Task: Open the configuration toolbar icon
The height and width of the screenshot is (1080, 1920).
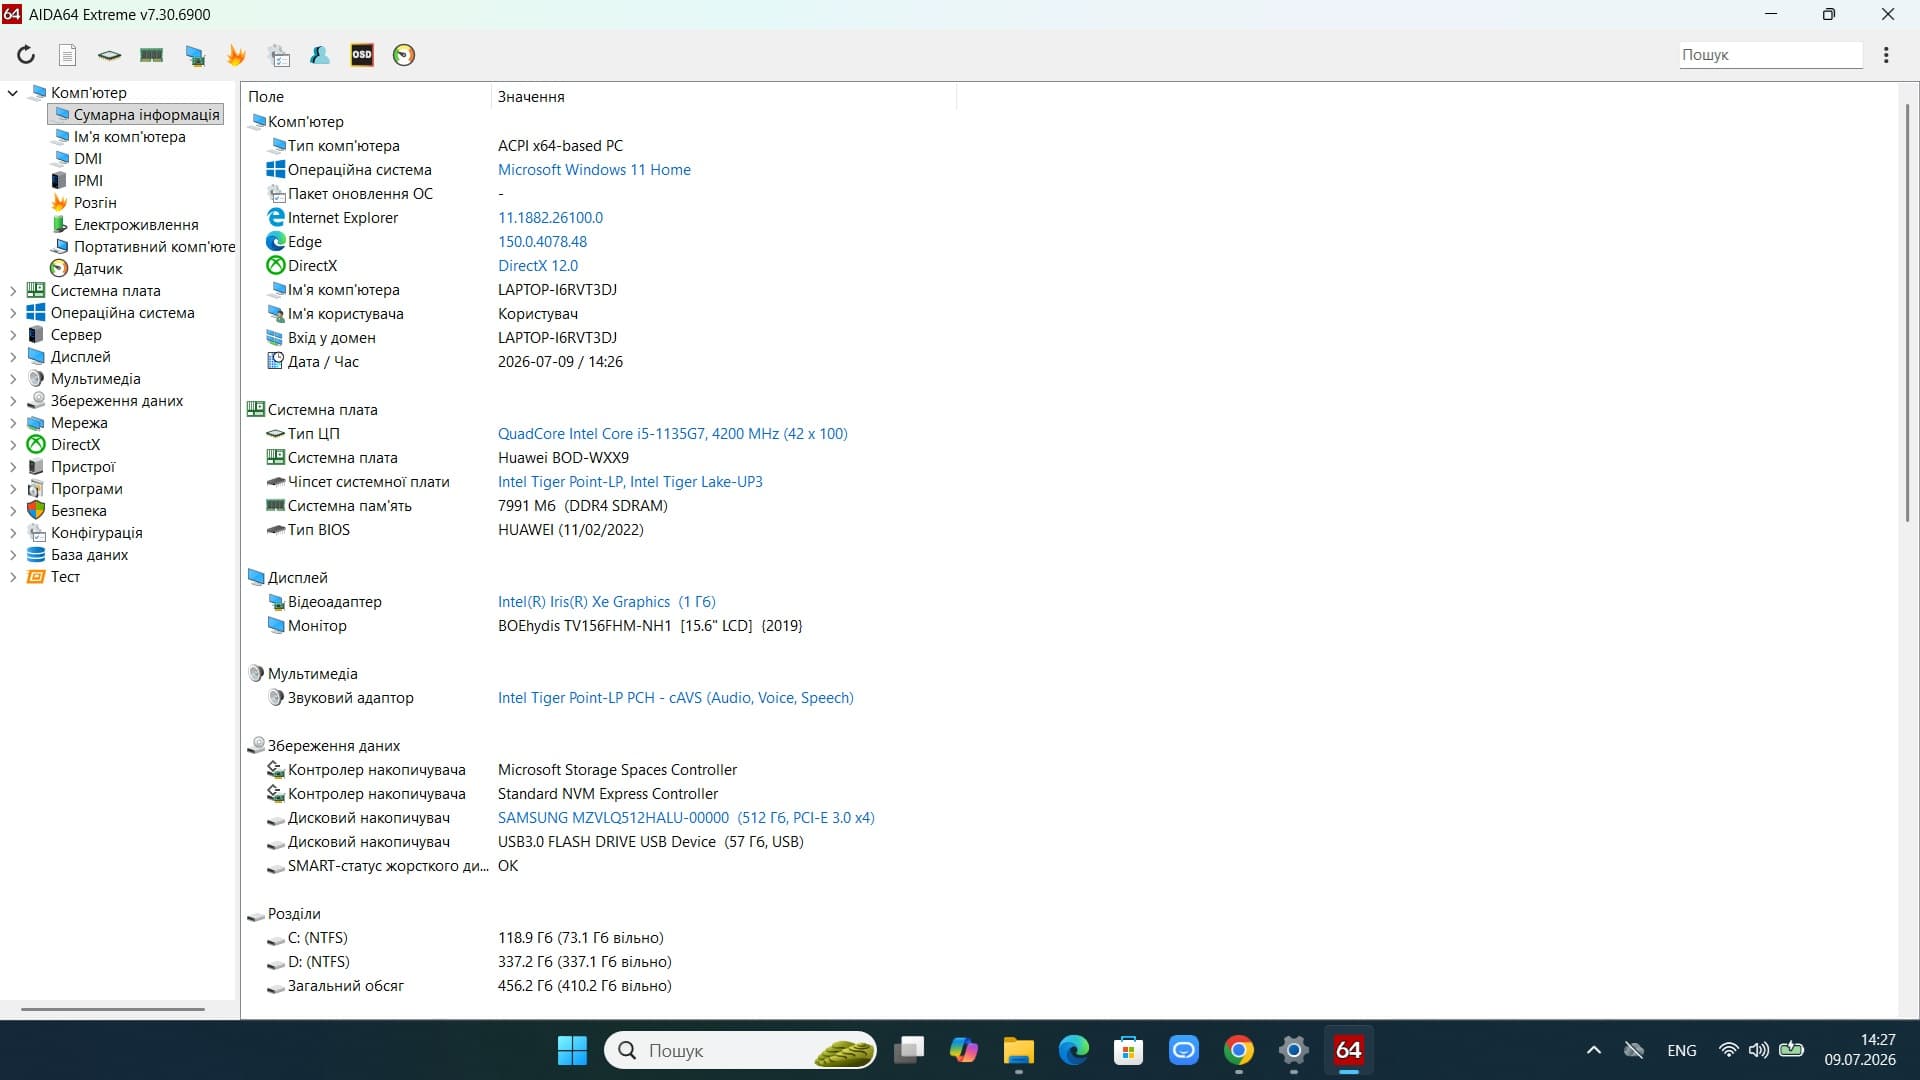Action: [x=279, y=55]
